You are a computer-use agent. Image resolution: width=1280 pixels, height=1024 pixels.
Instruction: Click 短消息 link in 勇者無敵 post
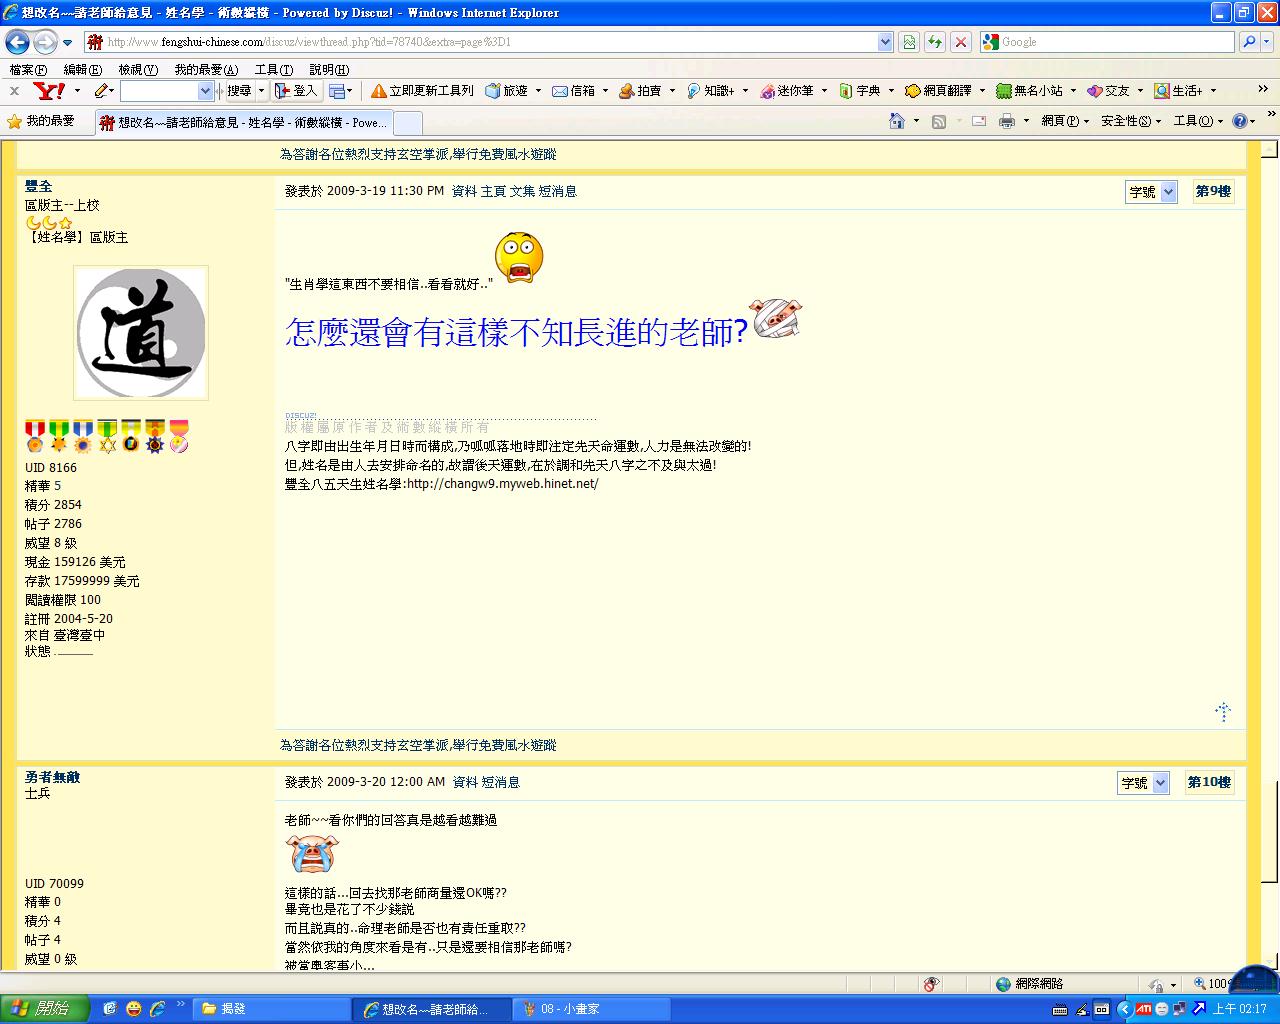pos(500,782)
